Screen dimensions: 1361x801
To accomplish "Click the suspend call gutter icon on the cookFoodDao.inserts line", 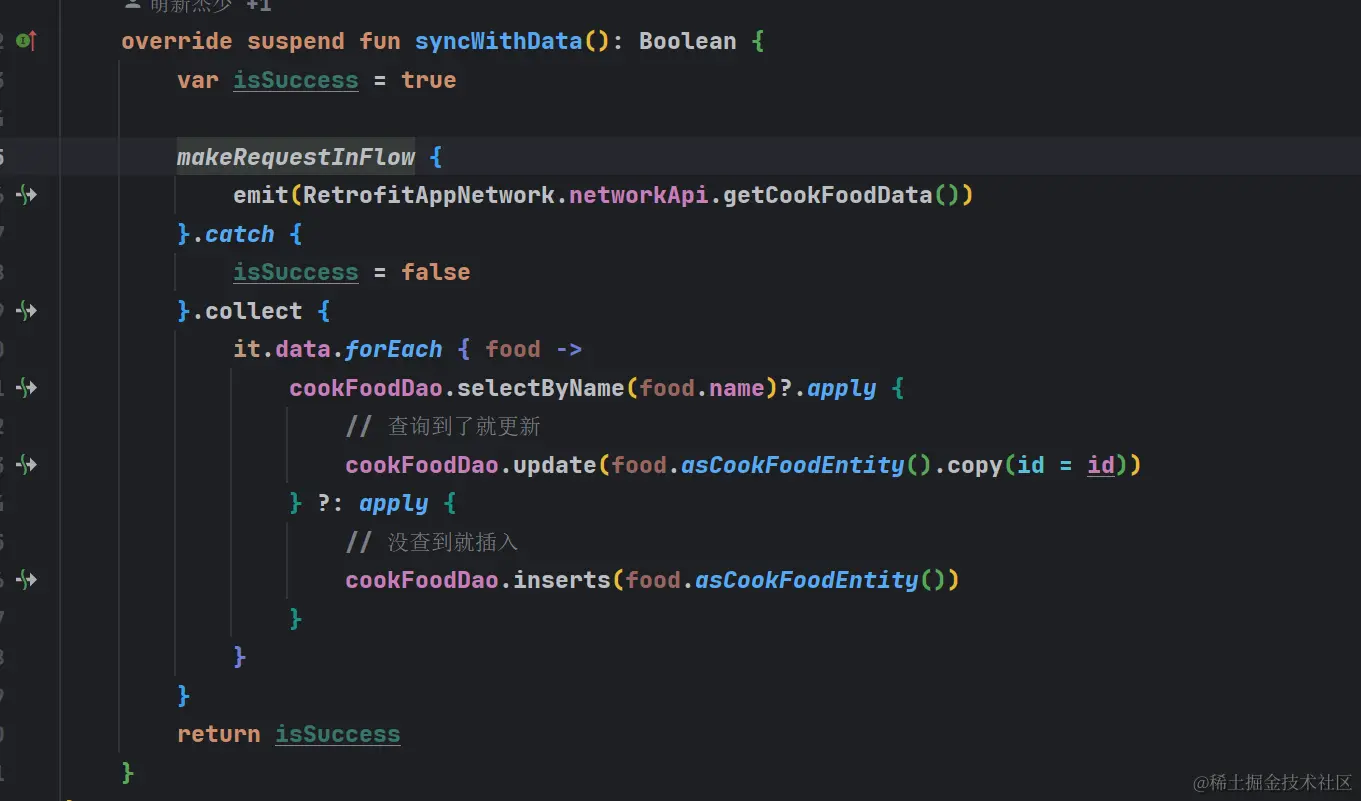I will [x=27, y=580].
